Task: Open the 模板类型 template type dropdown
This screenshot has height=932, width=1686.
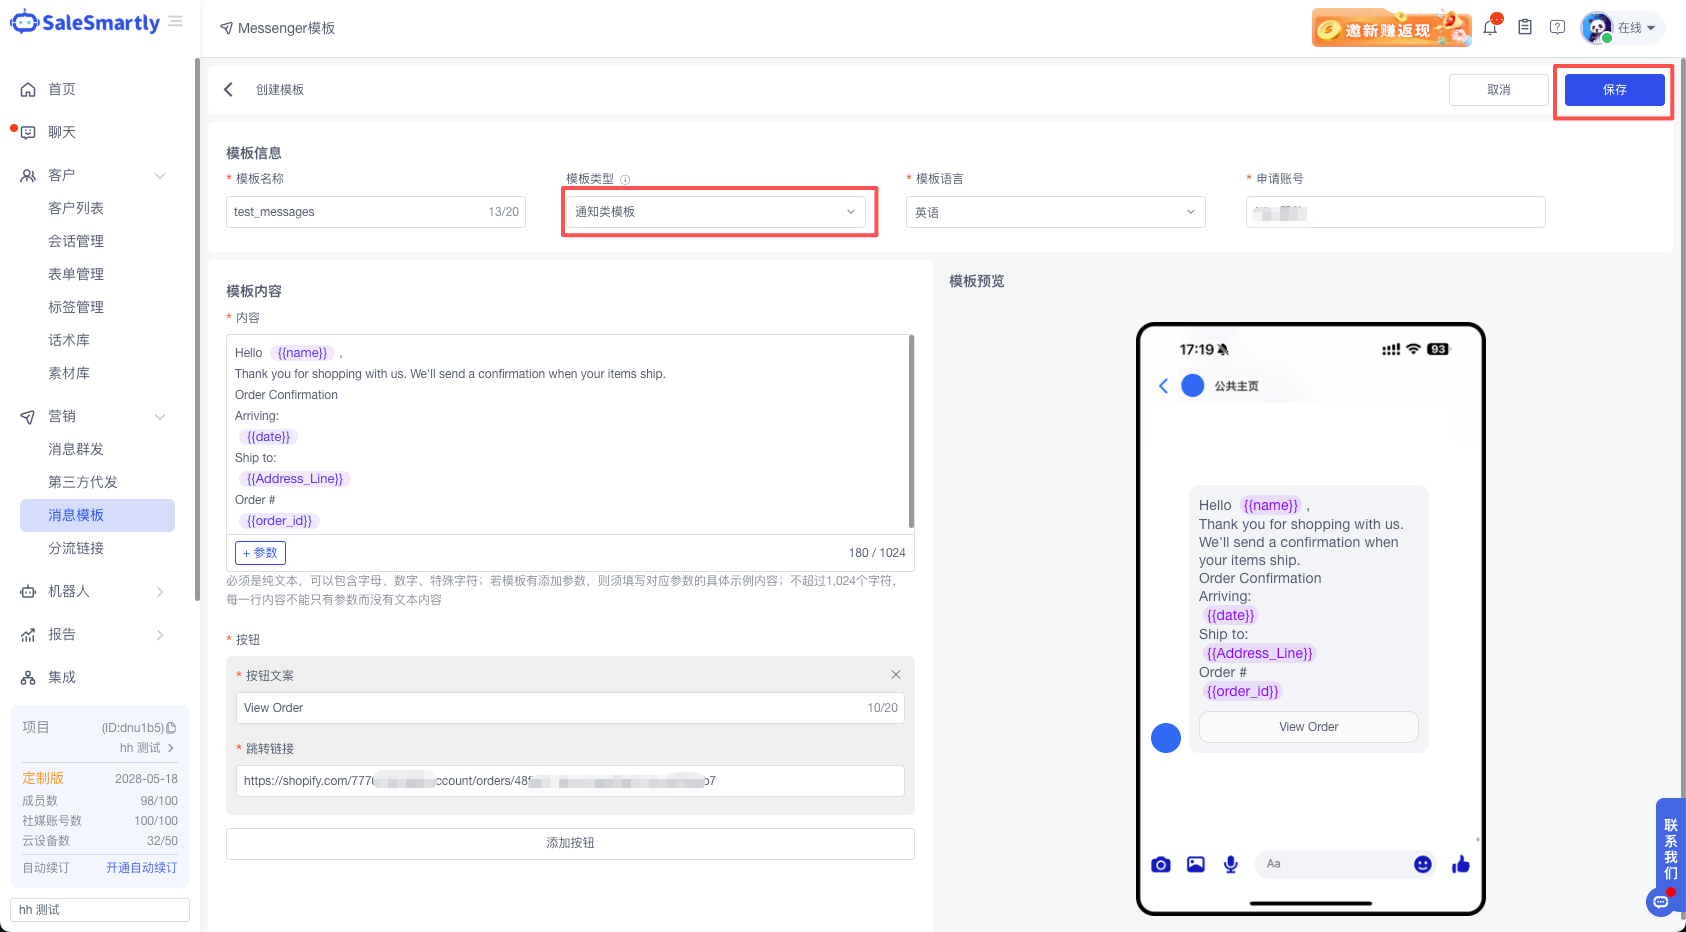Action: [716, 211]
